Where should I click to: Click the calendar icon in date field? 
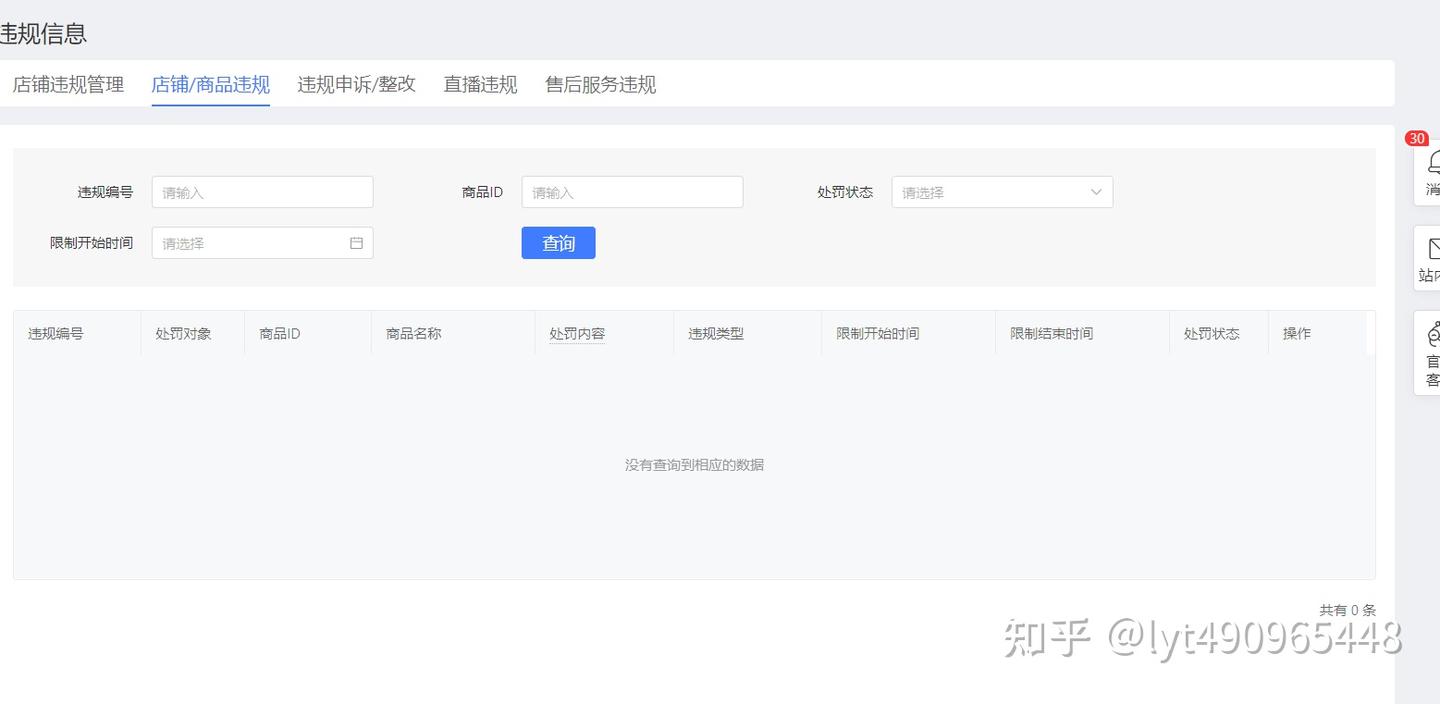tap(356, 243)
